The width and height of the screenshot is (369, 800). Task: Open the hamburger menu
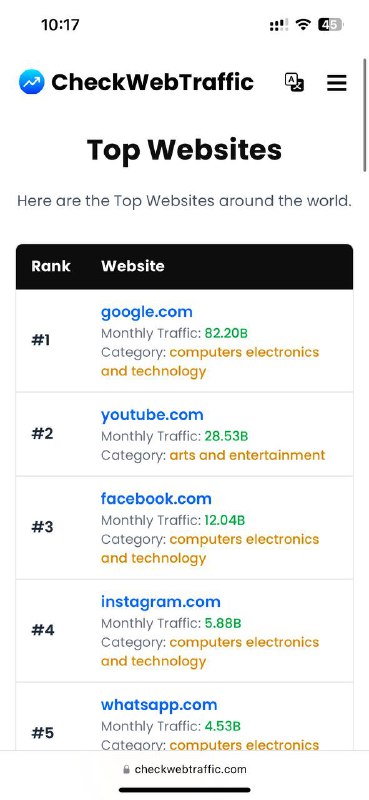point(336,83)
